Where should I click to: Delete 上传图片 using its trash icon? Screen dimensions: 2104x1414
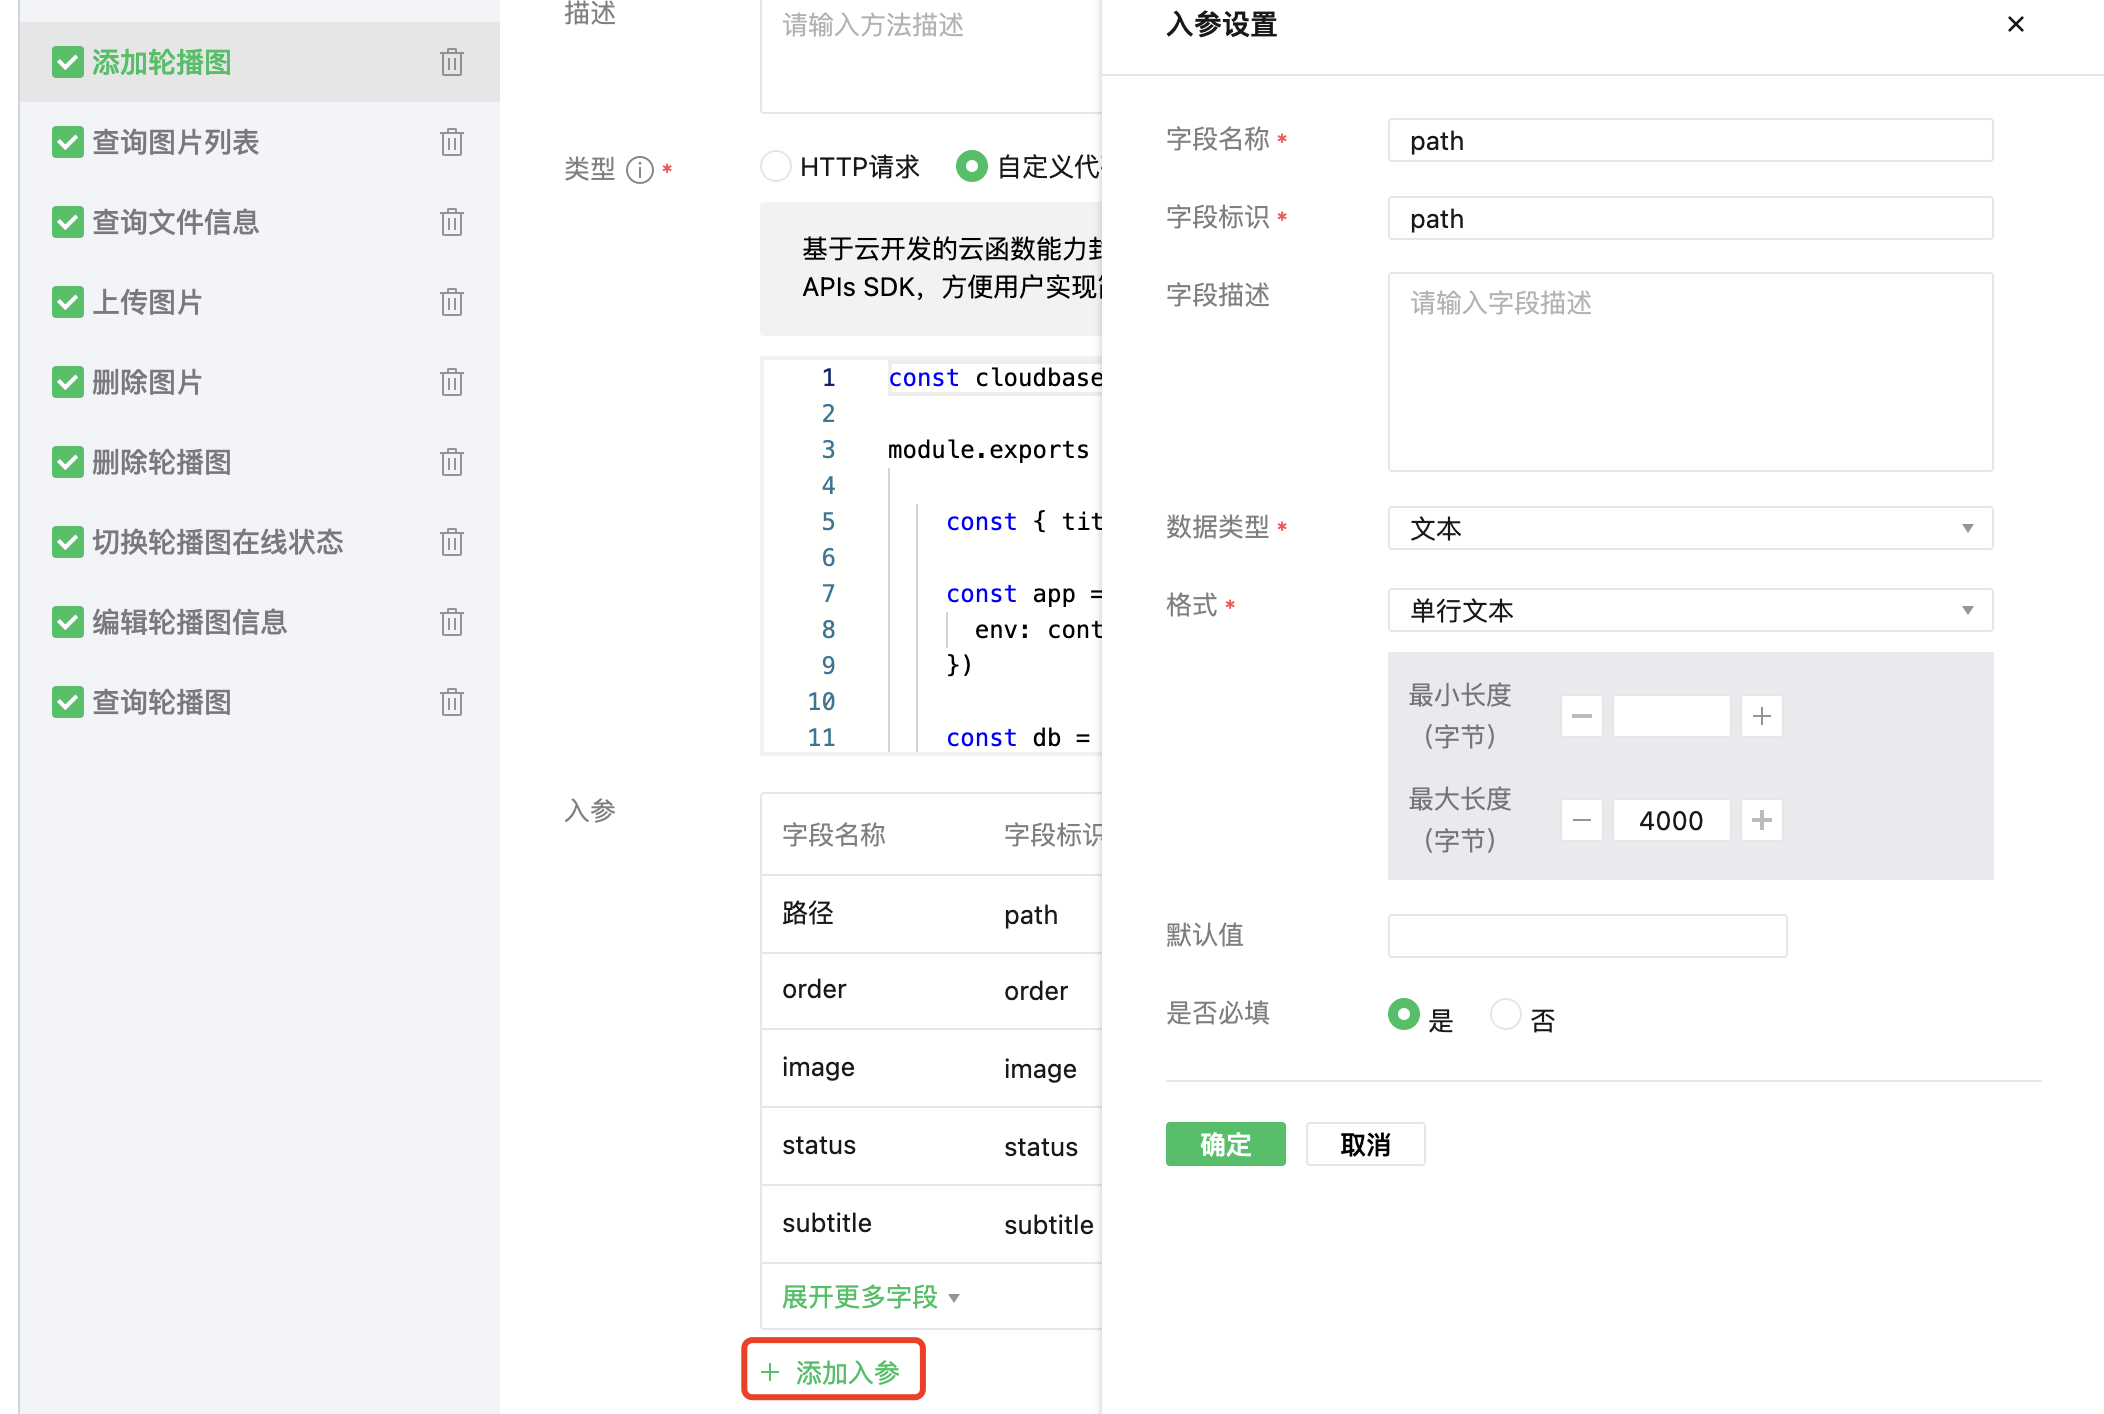pos(451,302)
